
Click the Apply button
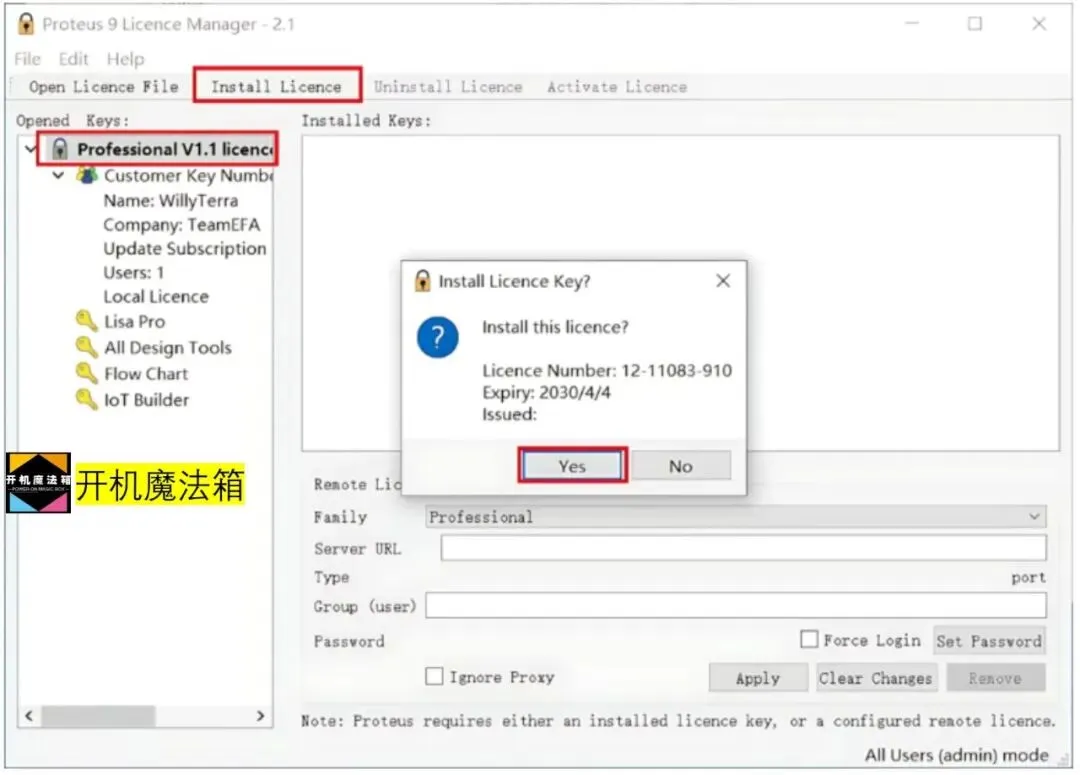[x=758, y=678]
